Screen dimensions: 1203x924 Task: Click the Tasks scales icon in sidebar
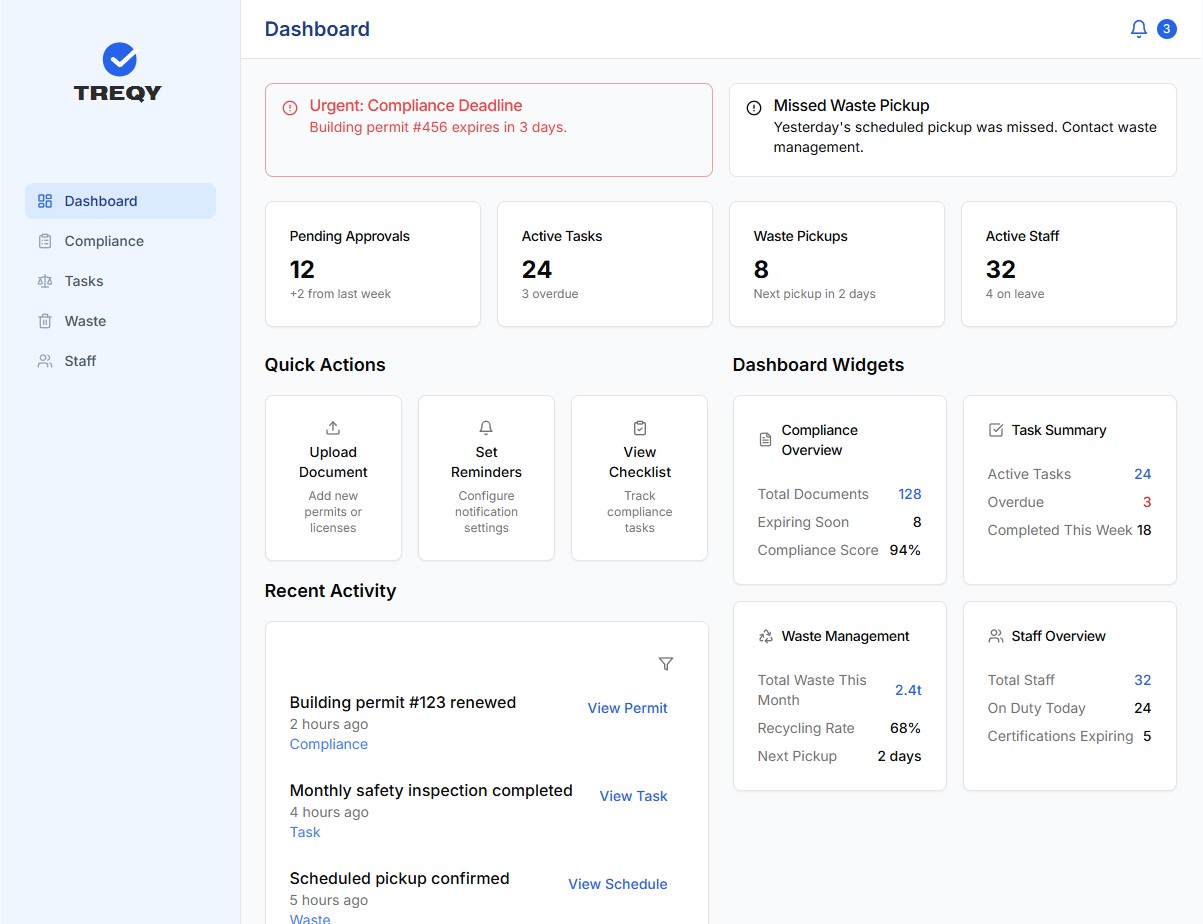(45, 281)
